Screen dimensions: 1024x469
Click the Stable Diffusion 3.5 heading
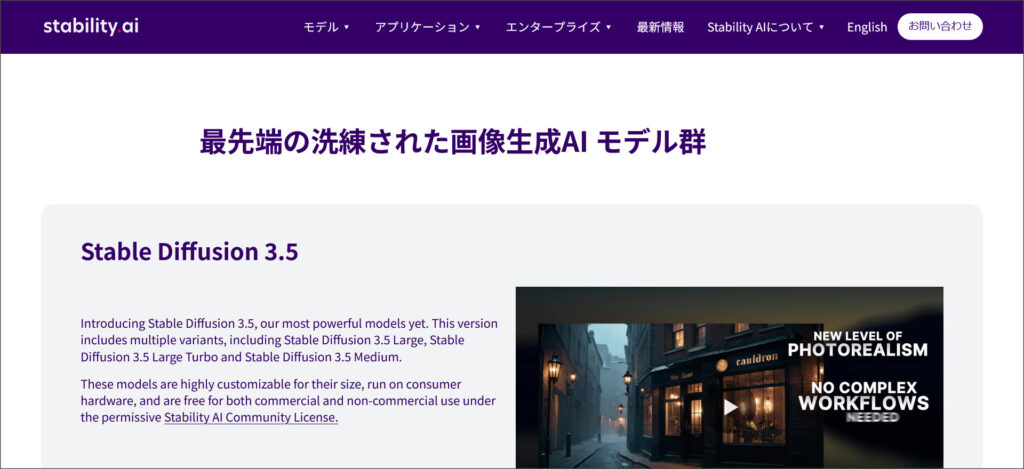tap(189, 251)
